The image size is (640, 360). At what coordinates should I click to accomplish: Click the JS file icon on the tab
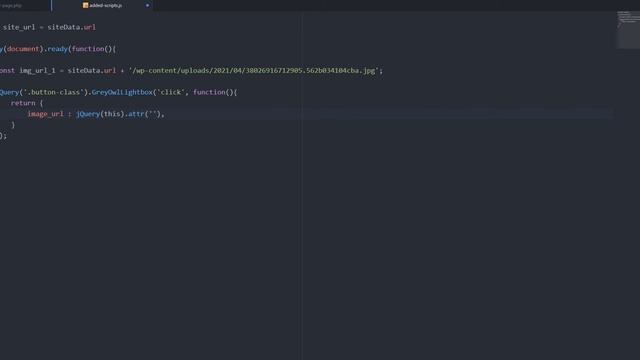pyautogui.click(x=85, y=5)
